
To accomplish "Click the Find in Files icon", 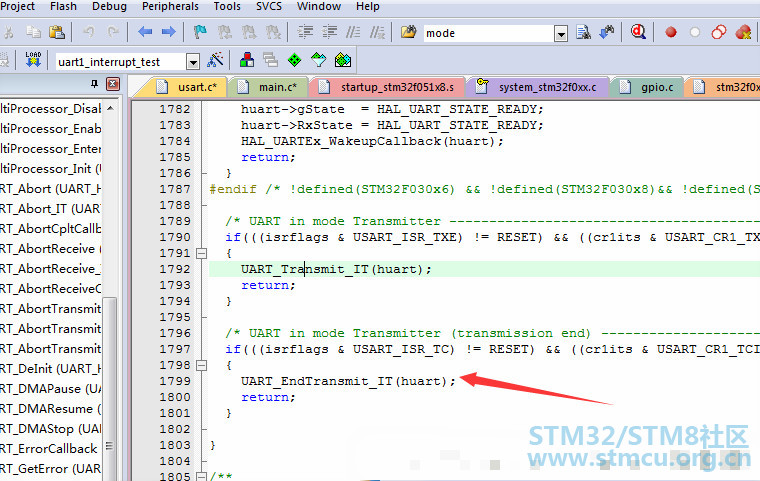I will click(585, 33).
